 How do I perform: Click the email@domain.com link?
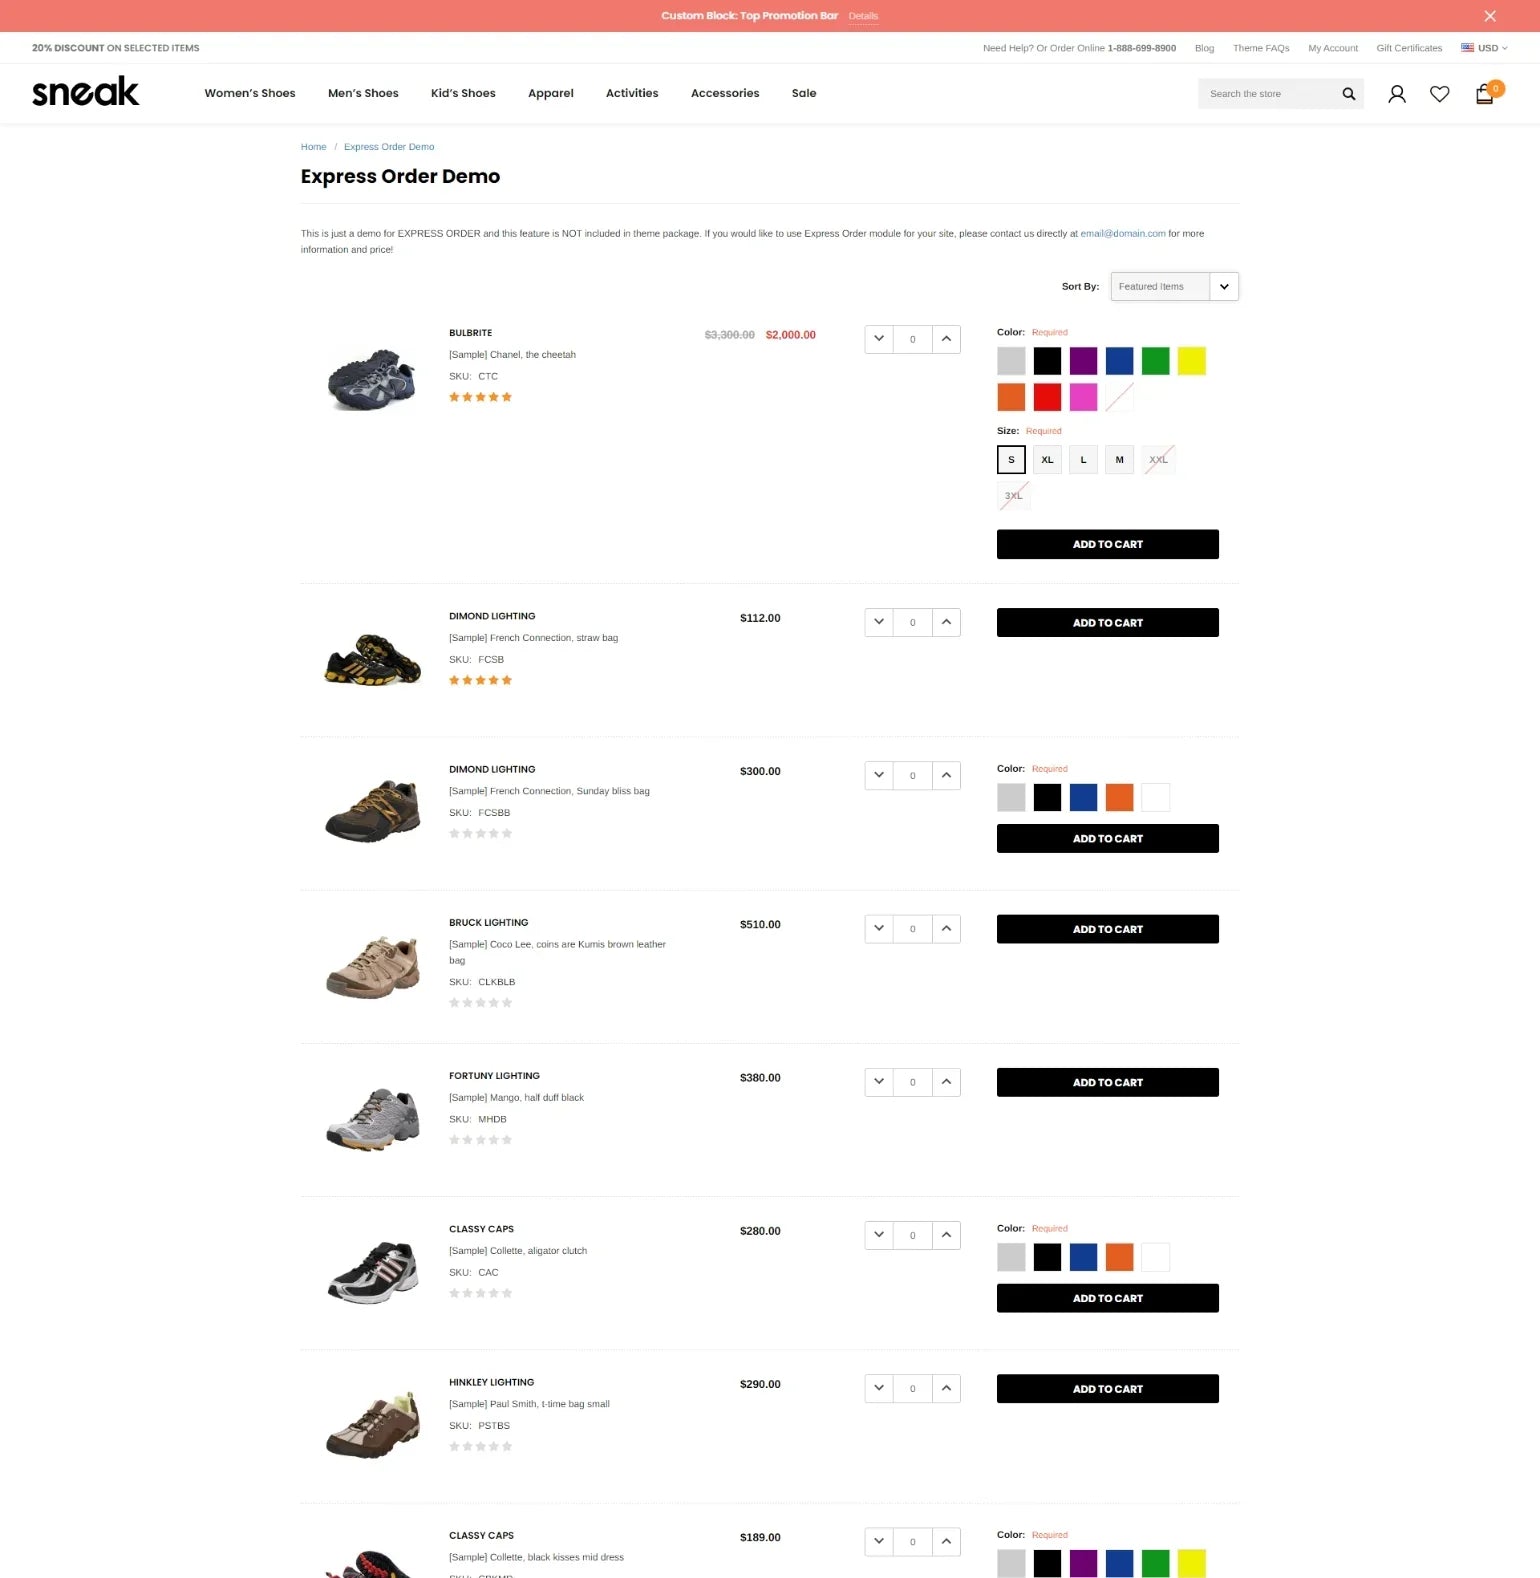click(1122, 234)
